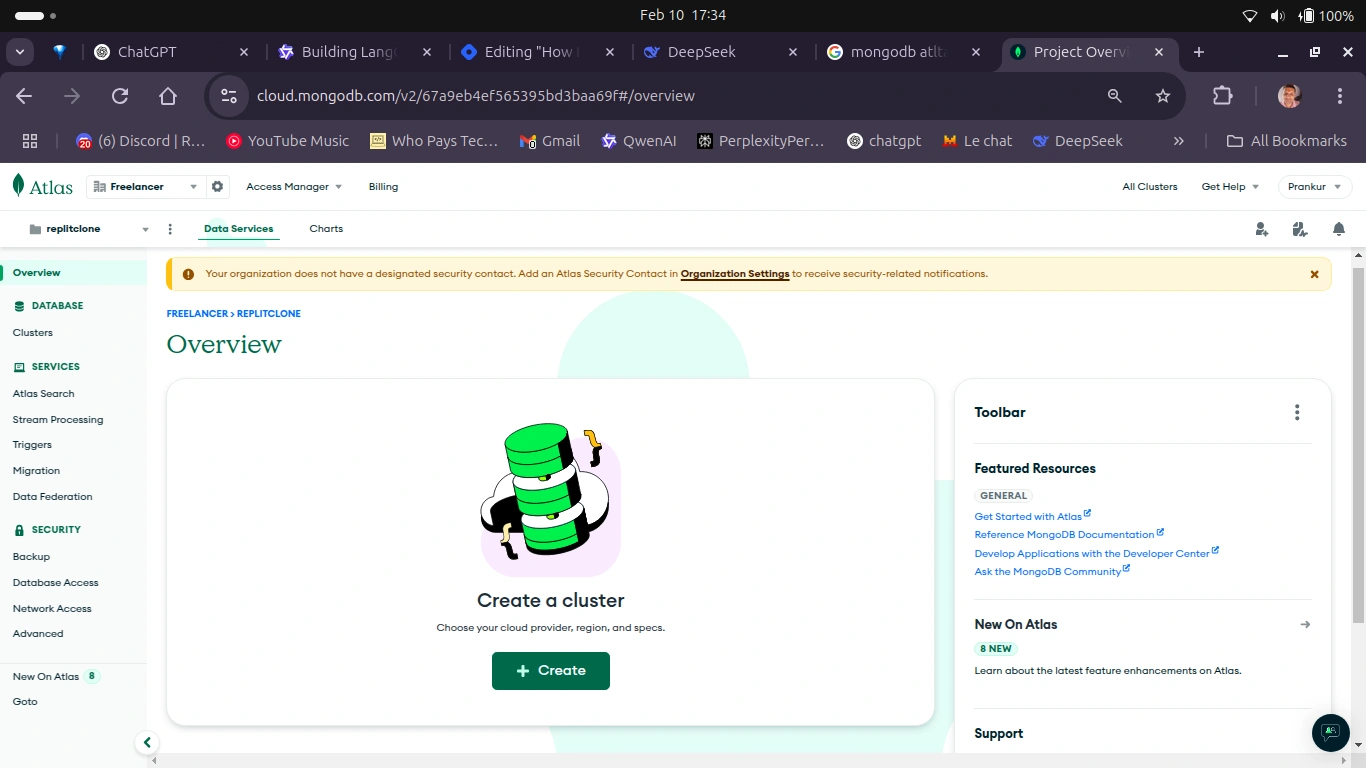Open the replitclone project selector dropdown
Viewport: 1366px width, 768px height.
(144, 229)
